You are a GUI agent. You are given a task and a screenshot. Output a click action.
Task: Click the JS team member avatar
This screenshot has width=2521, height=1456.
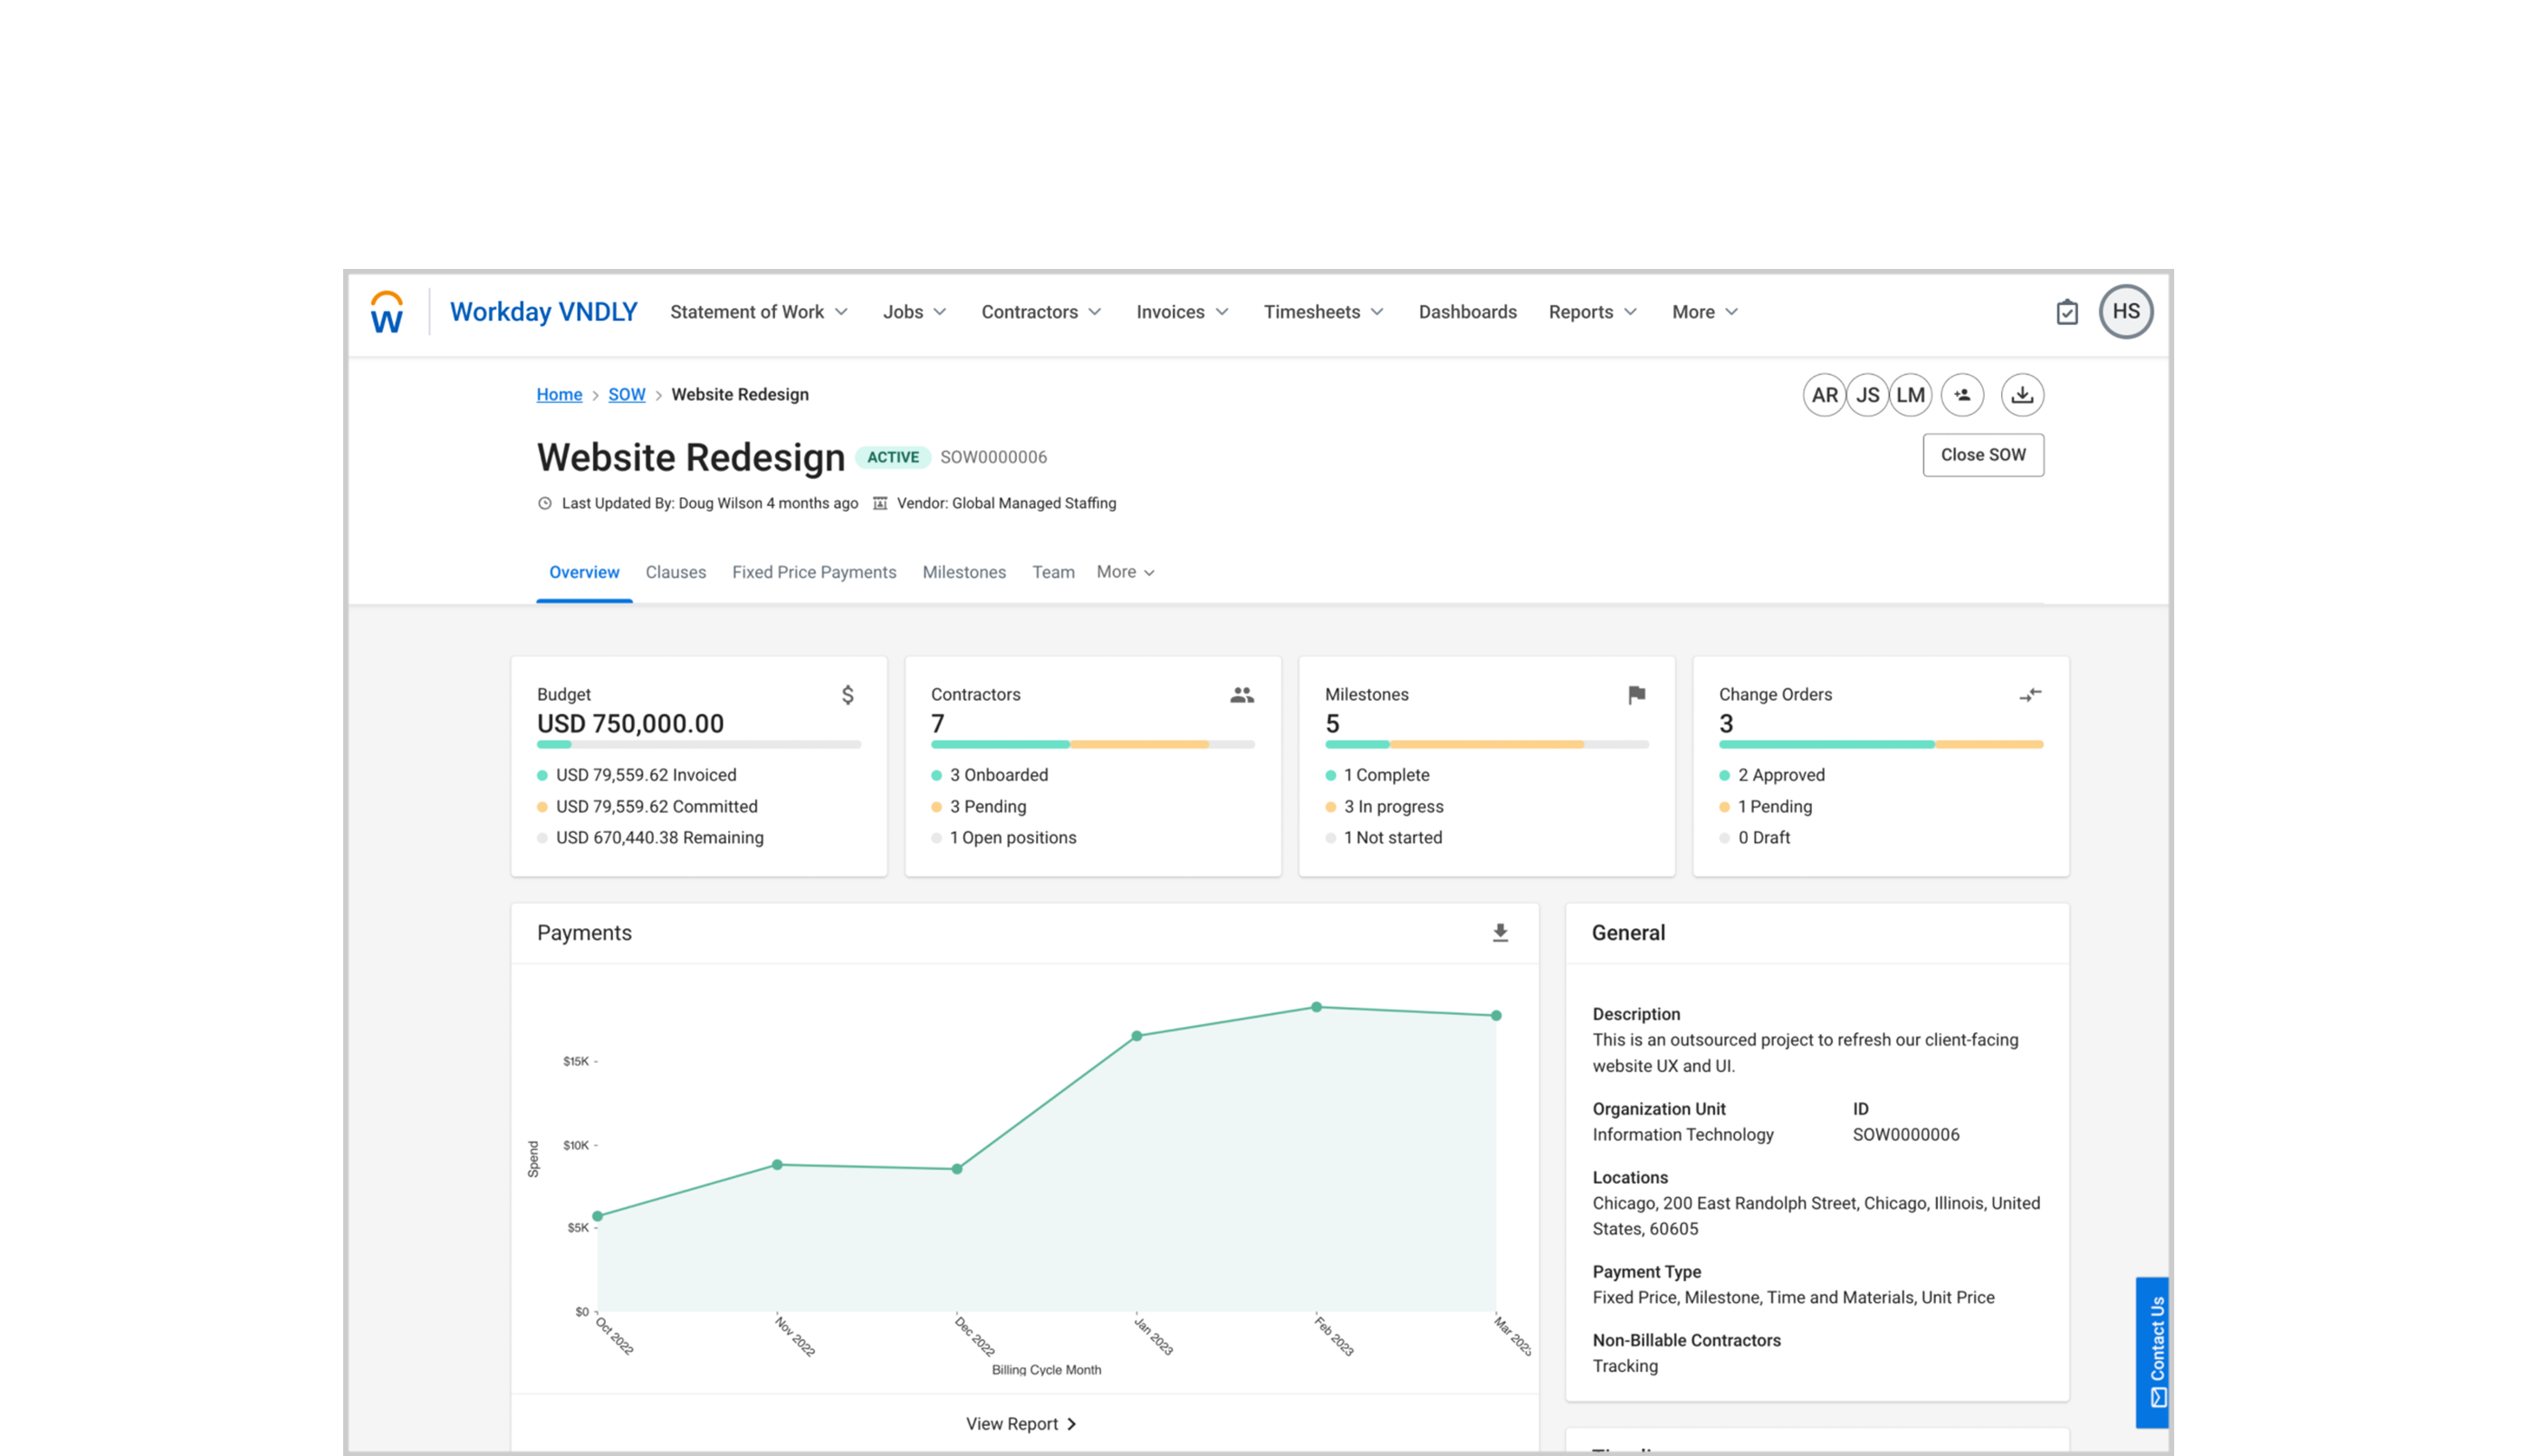[x=1866, y=395]
